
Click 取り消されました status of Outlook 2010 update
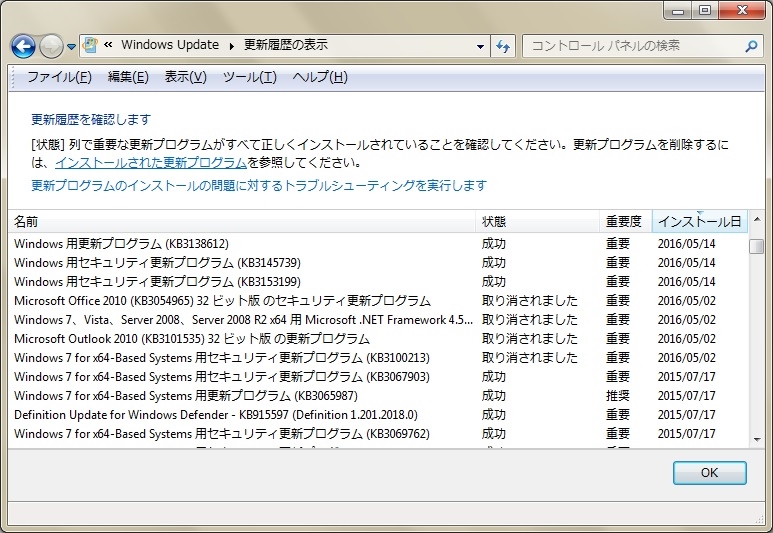coord(529,339)
